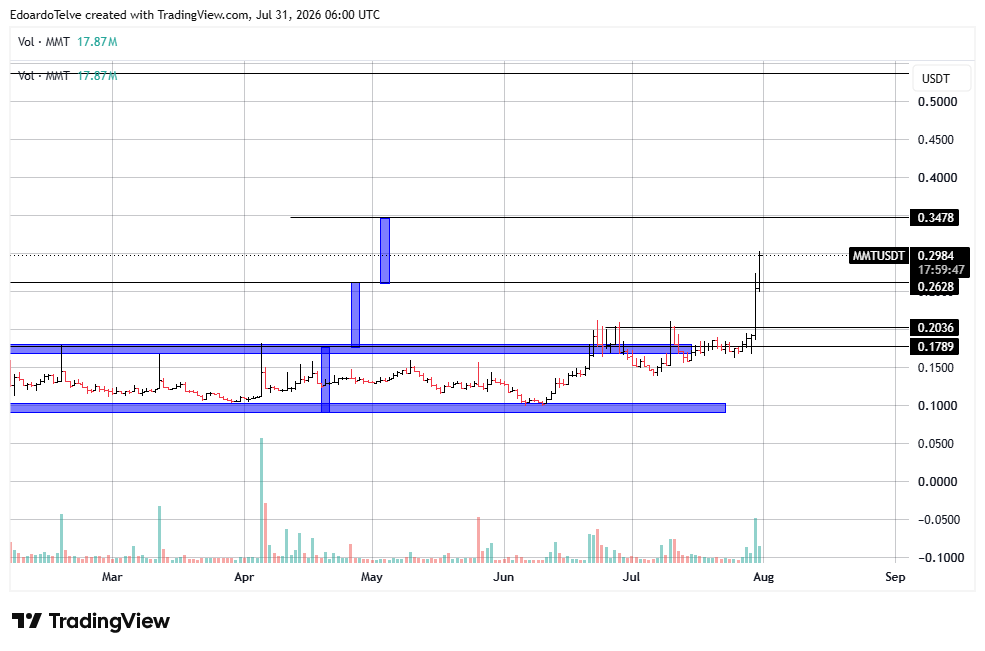The width and height of the screenshot is (985, 651).
Task: Click the May label on time axis
Action: tap(372, 577)
